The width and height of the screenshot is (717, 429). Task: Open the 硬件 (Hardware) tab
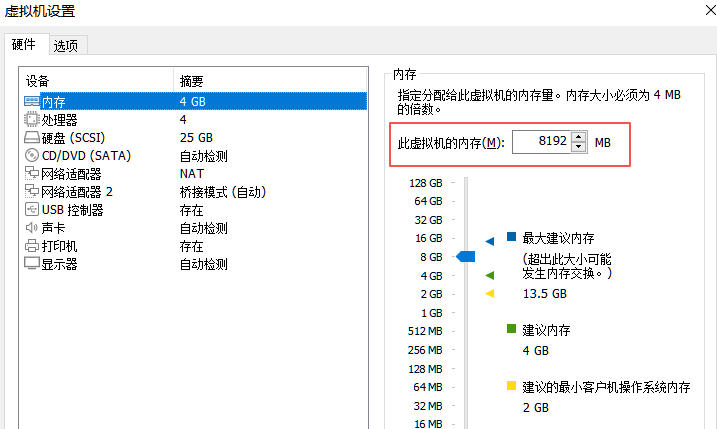point(24,45)
